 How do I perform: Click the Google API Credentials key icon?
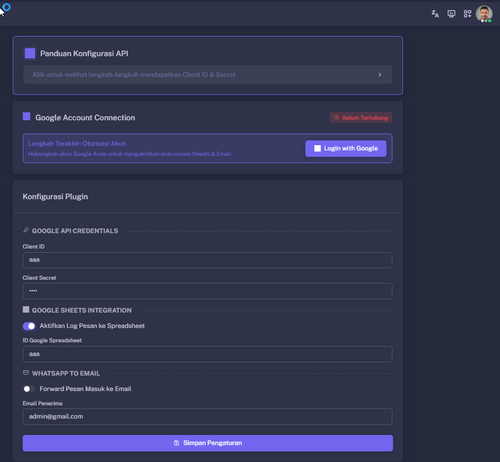coord(26,230)
